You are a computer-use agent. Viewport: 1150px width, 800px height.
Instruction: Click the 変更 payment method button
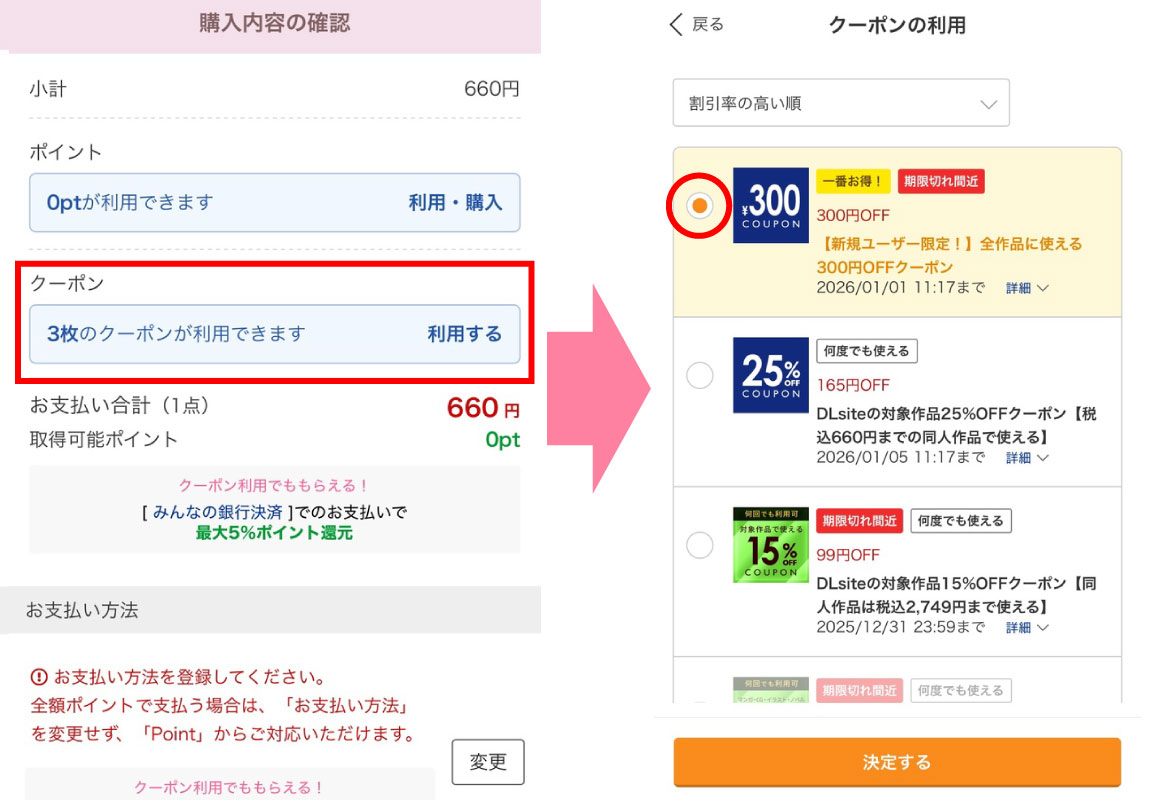coord(488,762)
